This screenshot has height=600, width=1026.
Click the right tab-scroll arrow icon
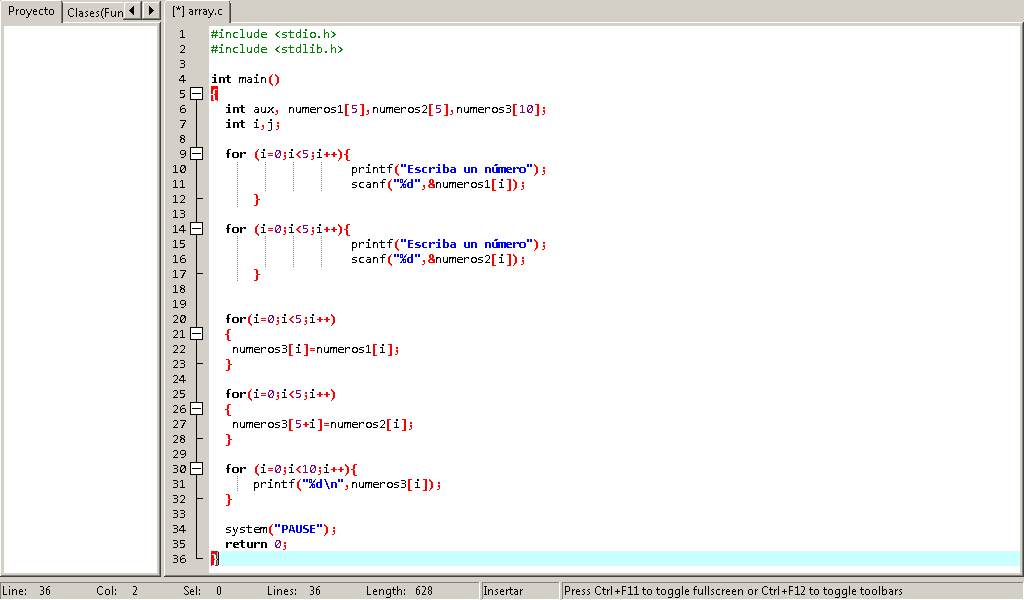pyautogui.click(x=150, y=12)
